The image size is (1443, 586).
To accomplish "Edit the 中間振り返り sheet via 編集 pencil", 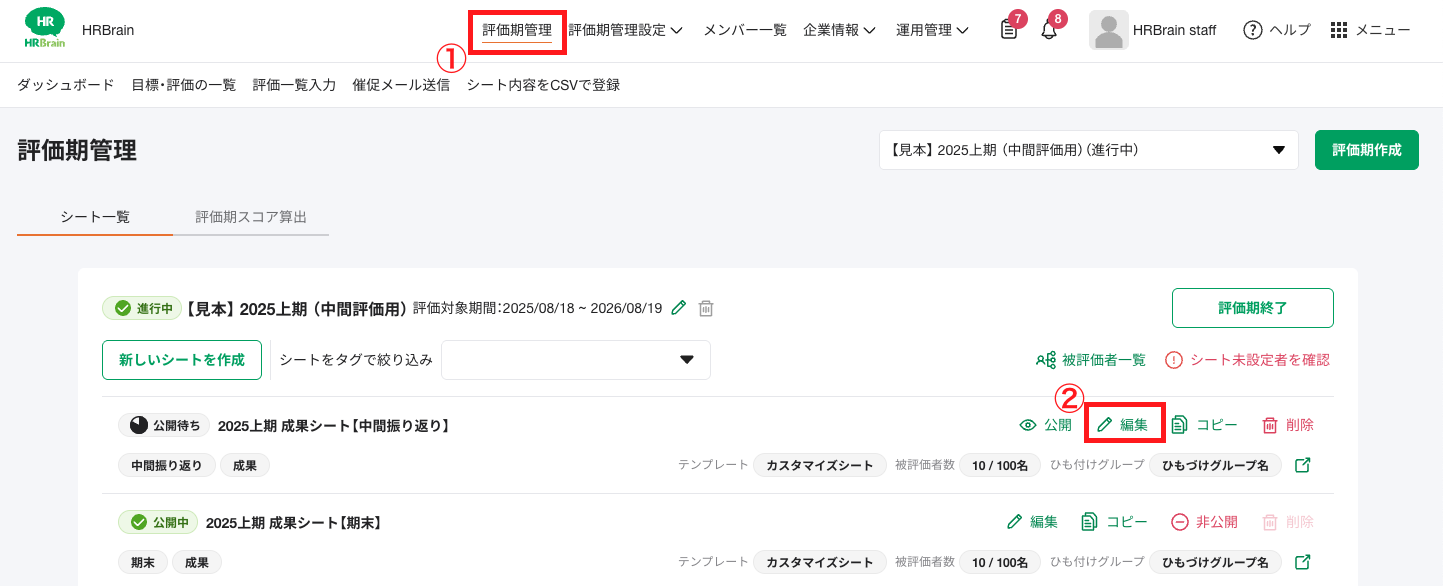I will pos(1124,424).
